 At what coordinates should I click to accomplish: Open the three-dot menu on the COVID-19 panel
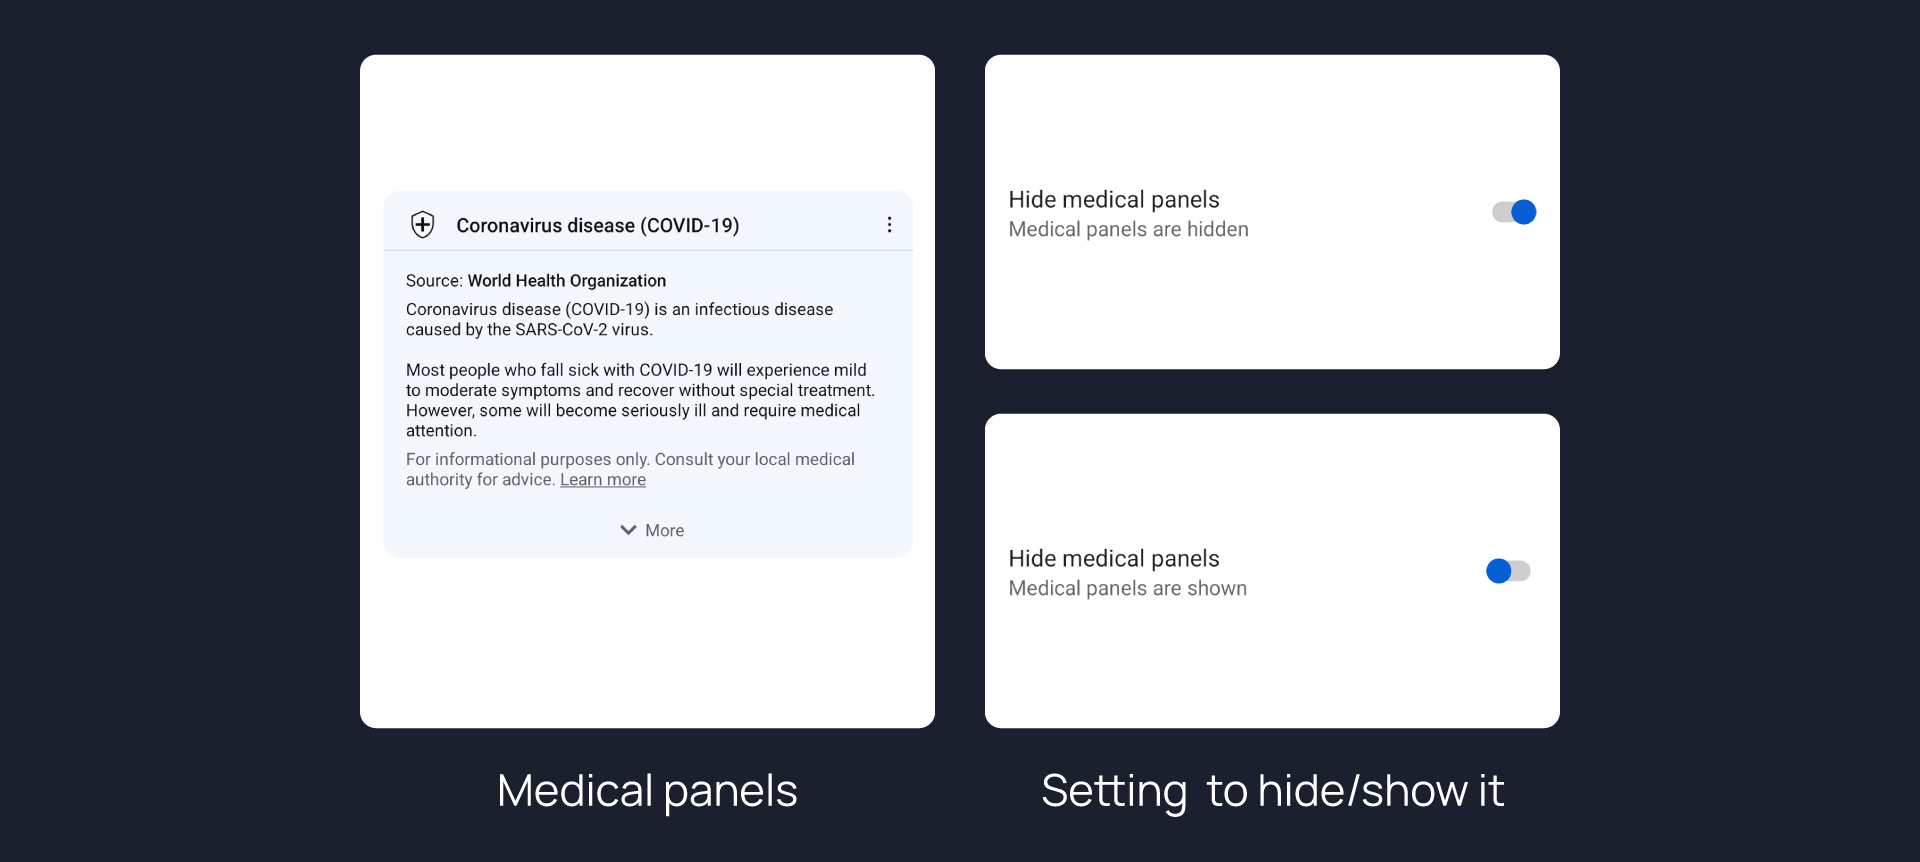889,225
